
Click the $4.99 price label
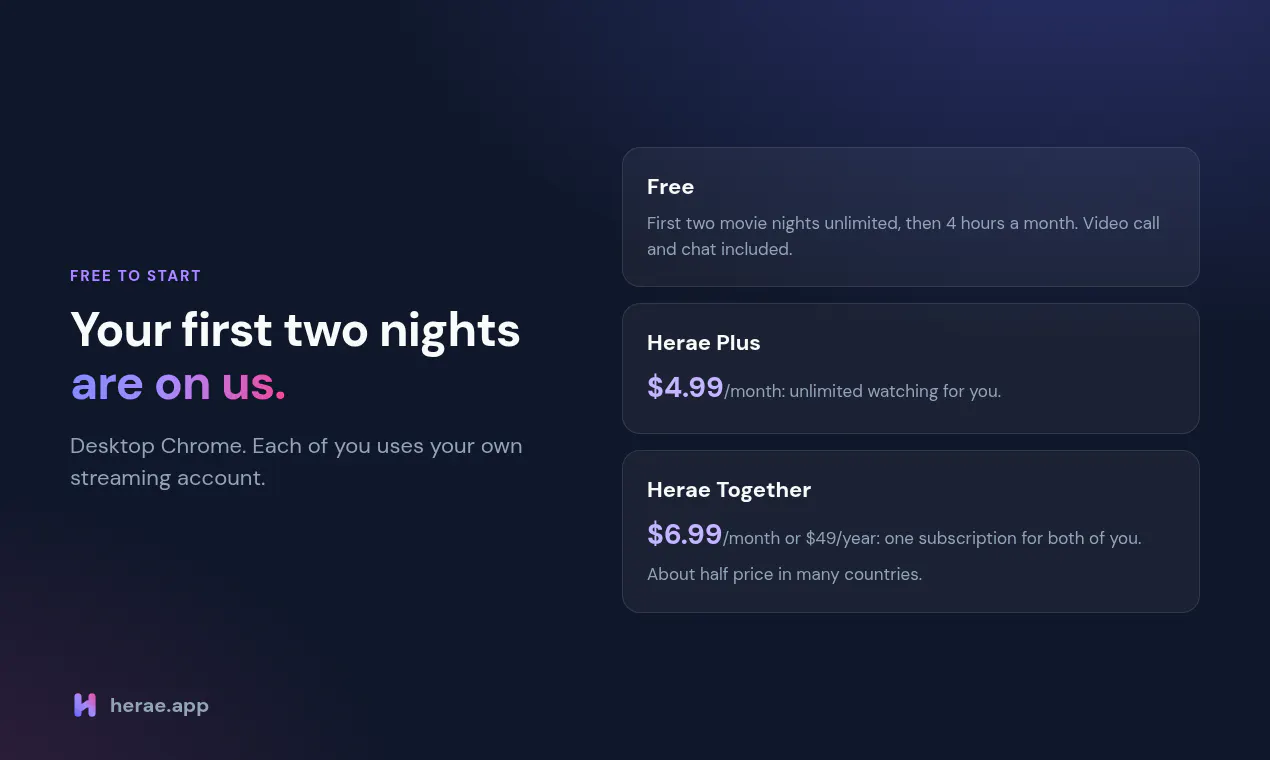coord(685,387)
